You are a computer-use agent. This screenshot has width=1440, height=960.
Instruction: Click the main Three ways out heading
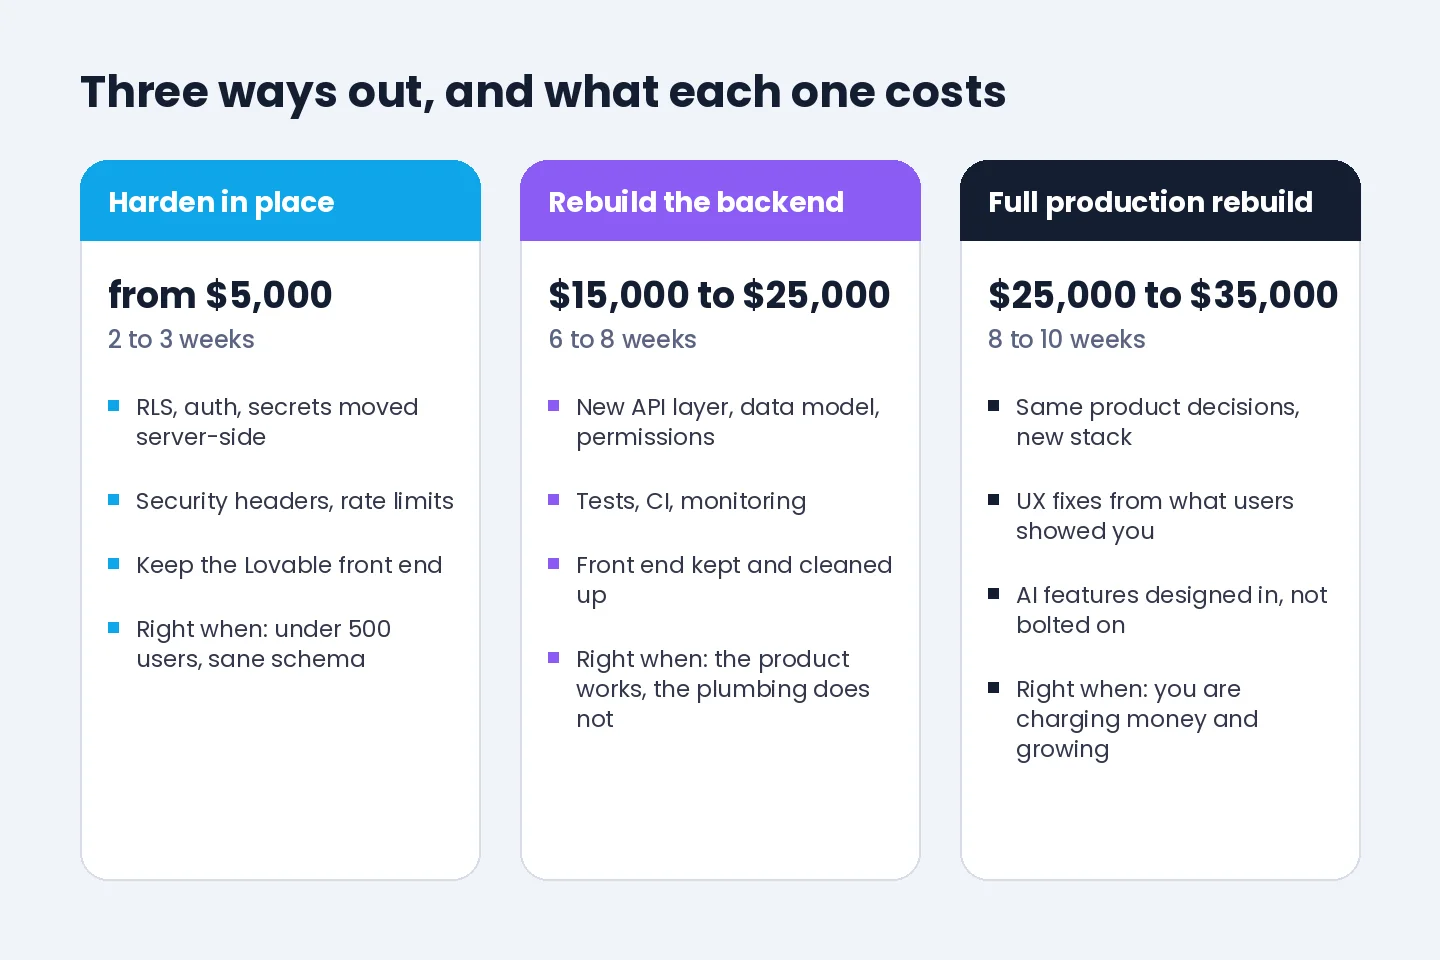543,93
